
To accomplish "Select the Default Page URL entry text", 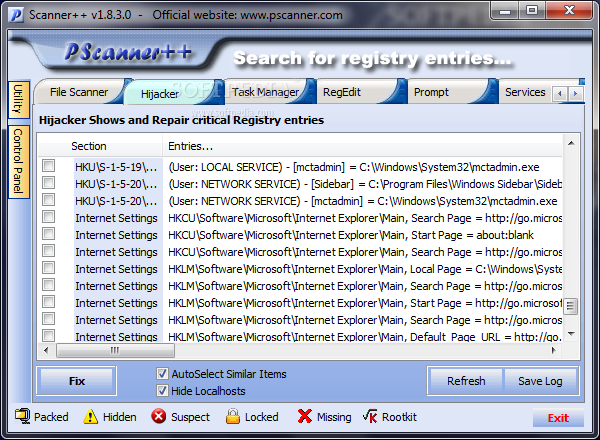I will 365,337.
